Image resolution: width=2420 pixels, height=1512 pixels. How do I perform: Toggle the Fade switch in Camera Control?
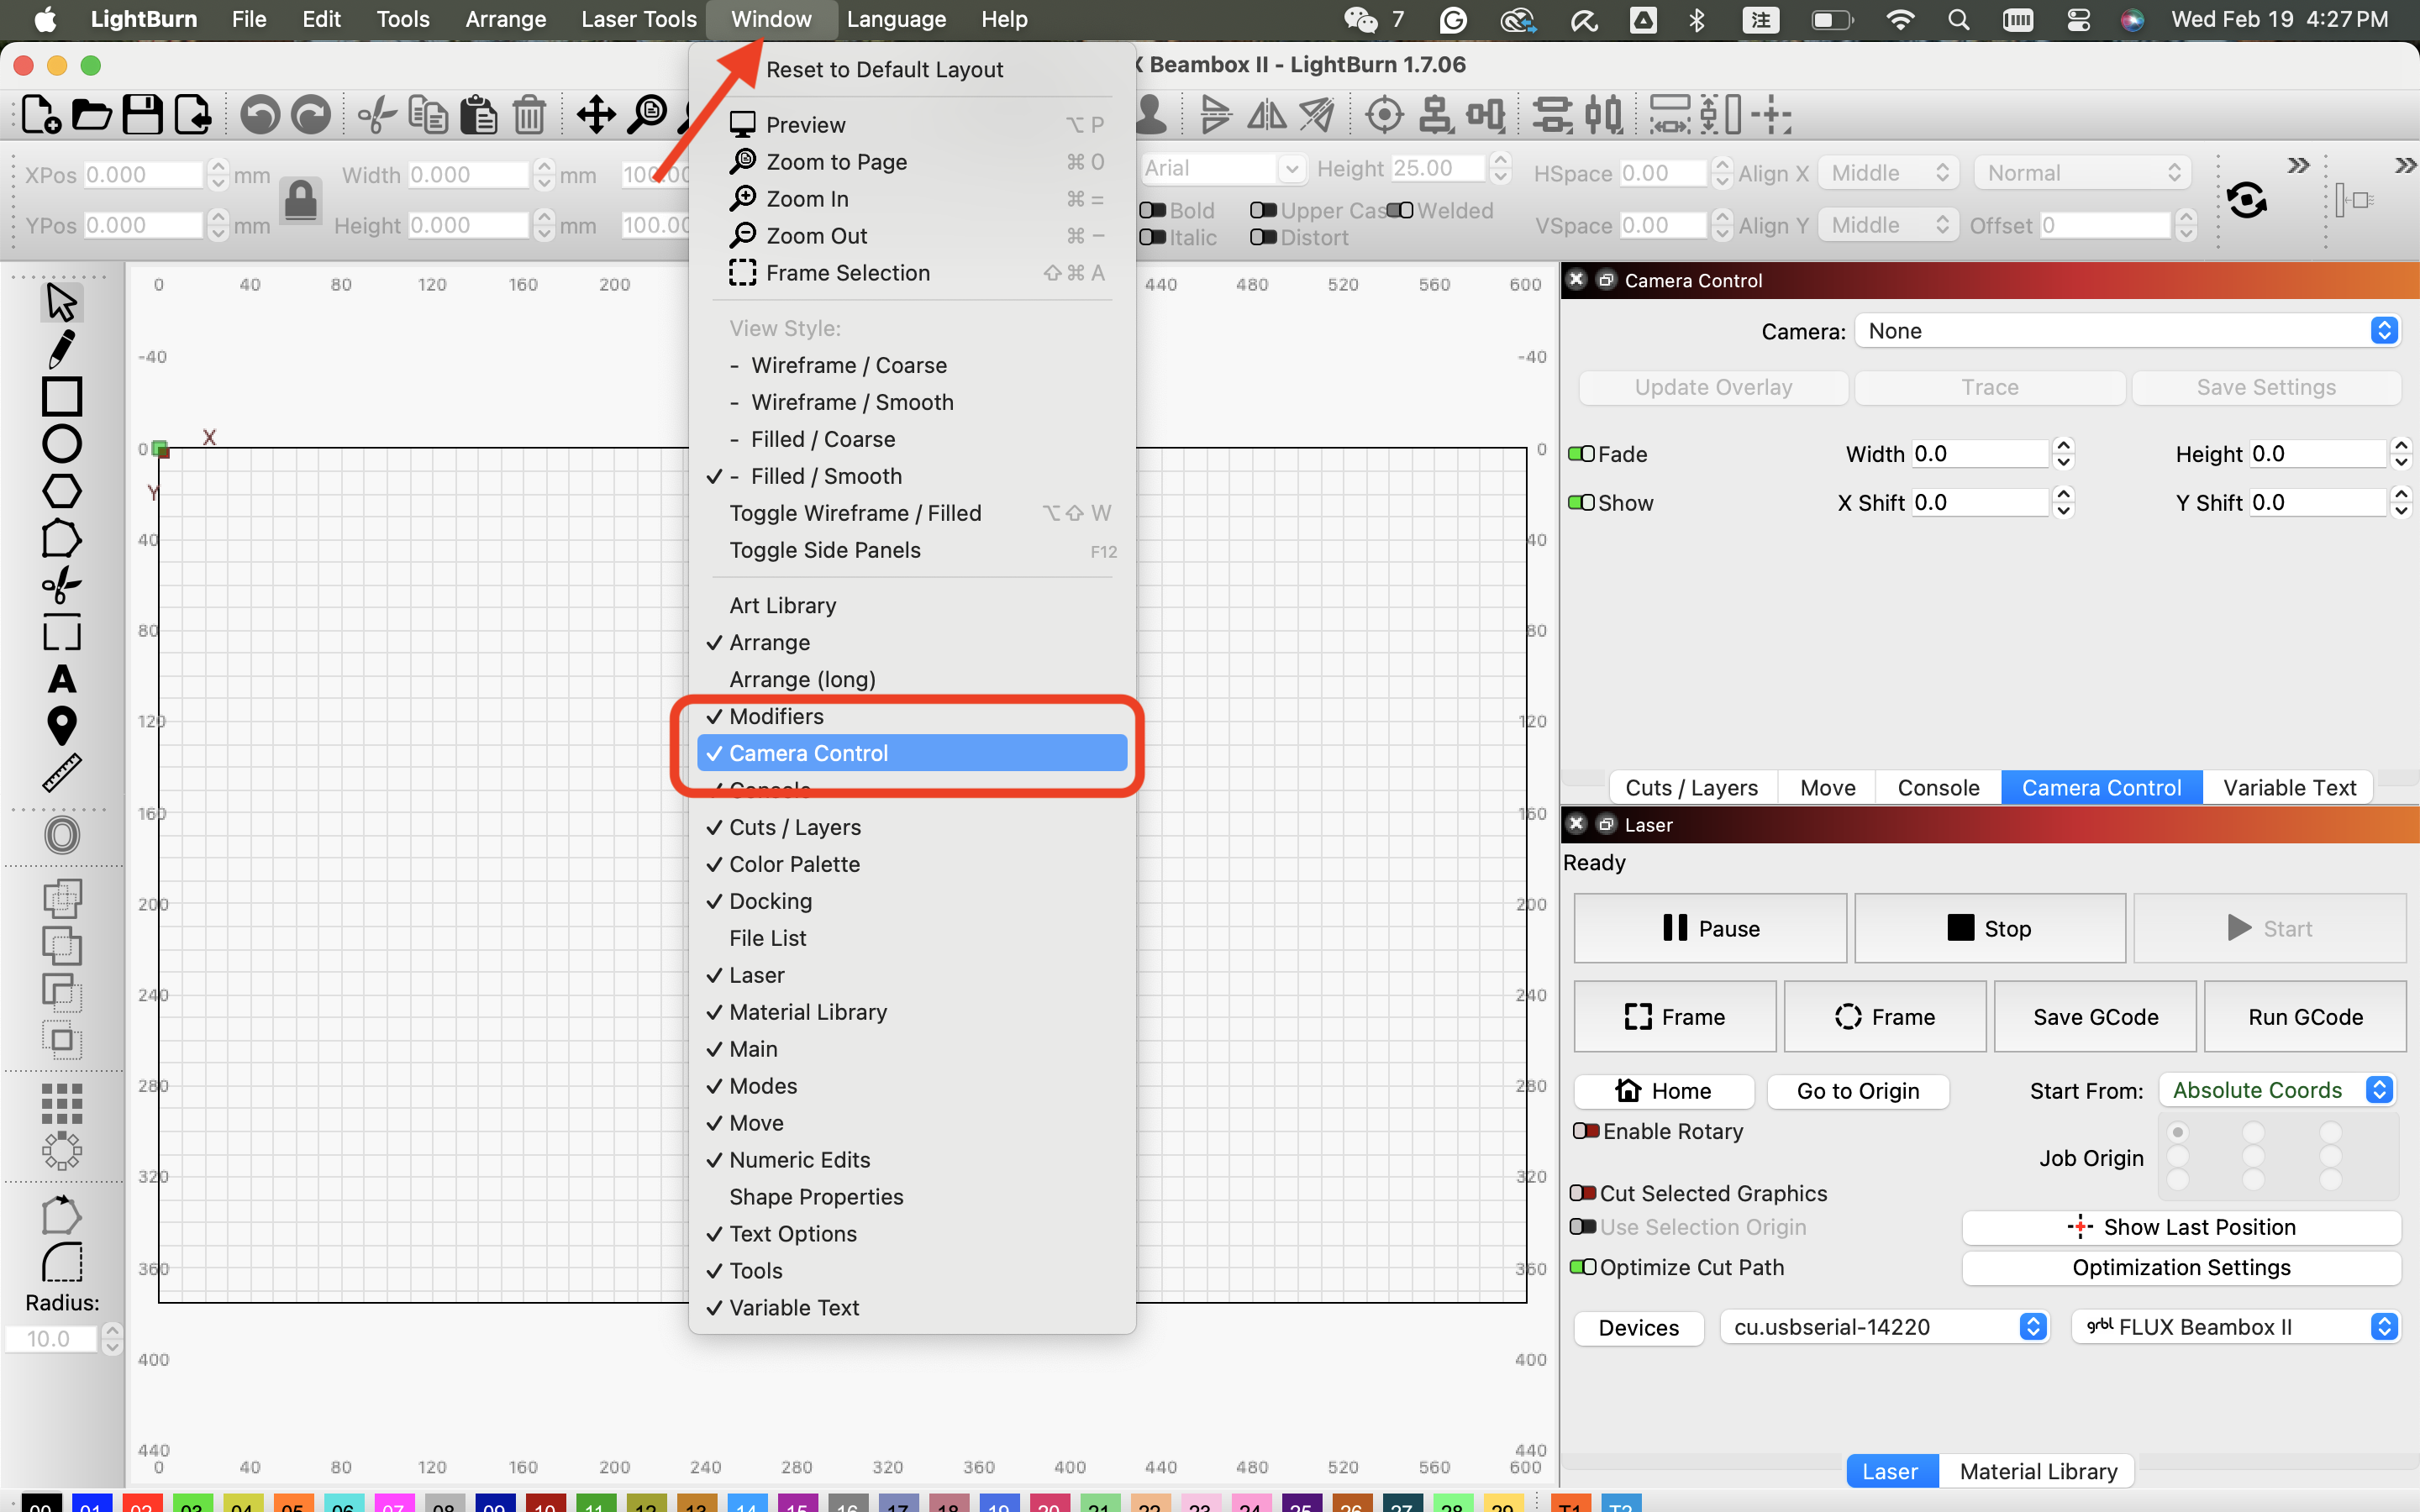point(1581,454)
